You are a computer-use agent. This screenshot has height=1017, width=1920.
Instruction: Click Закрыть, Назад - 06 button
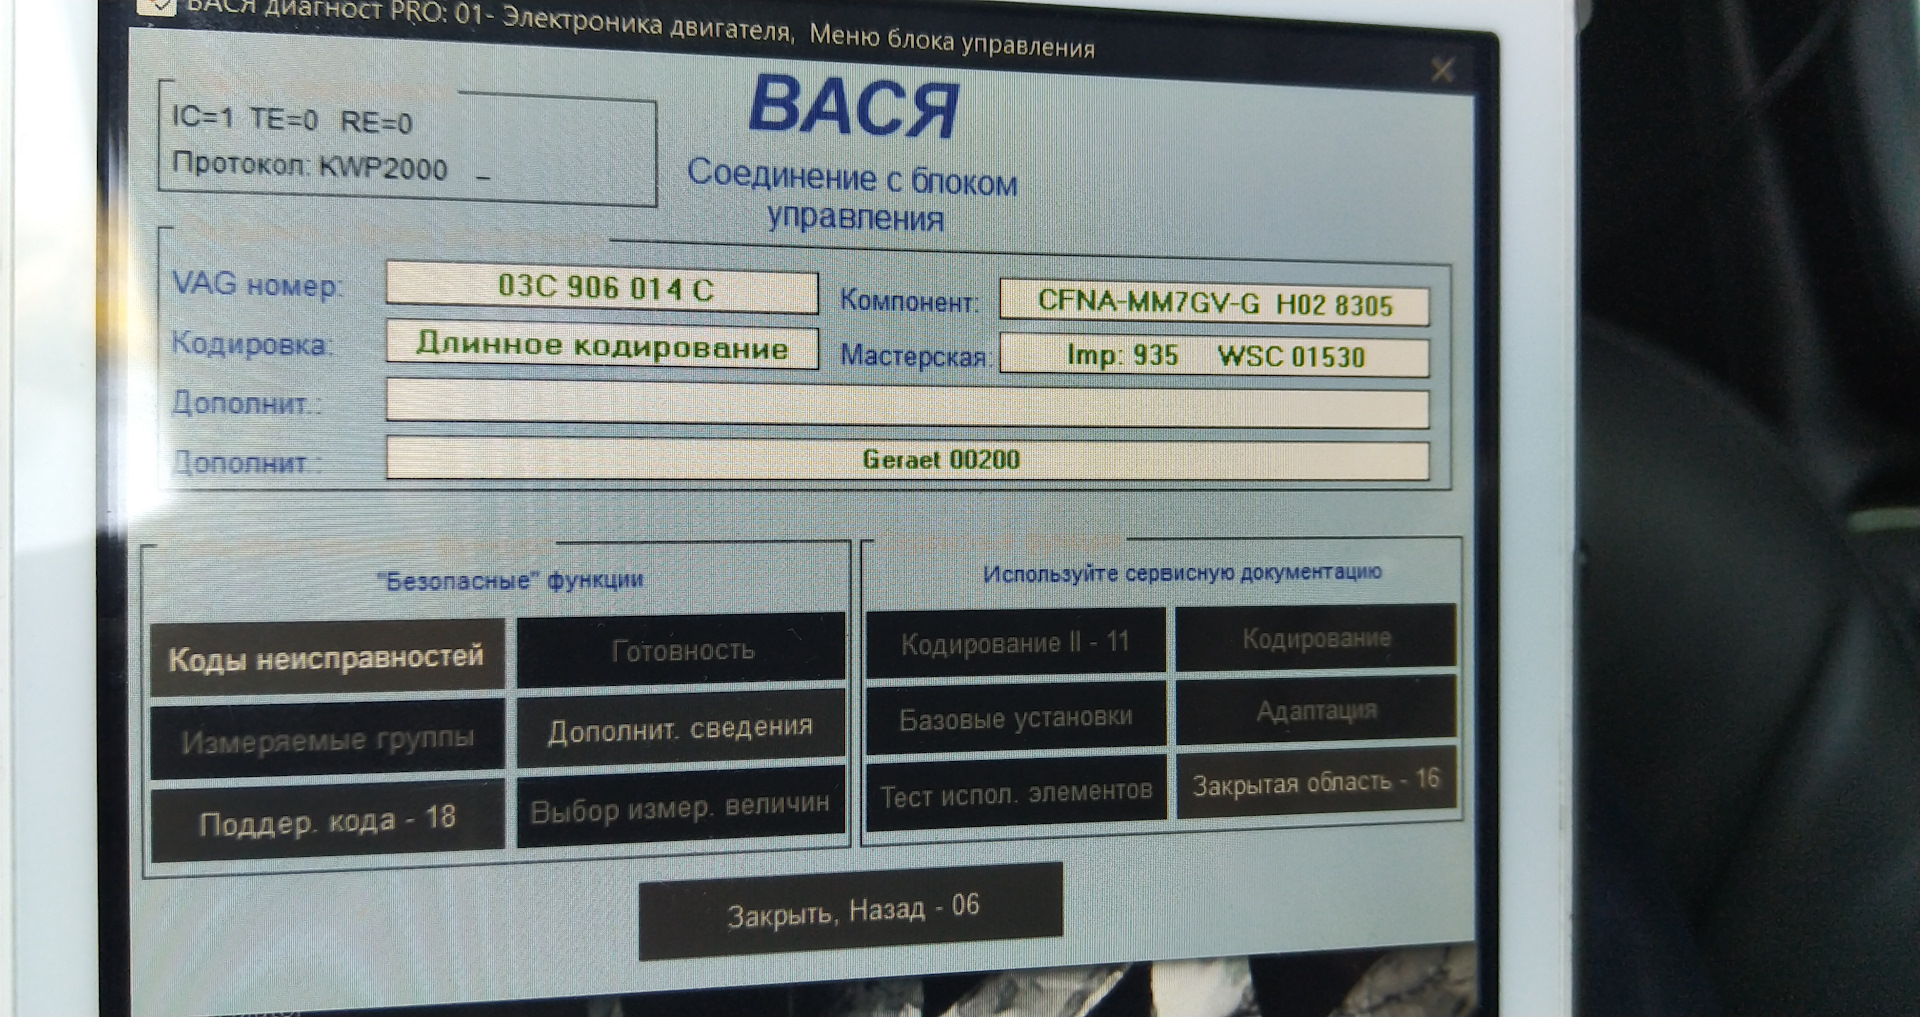pyautogui.click(x=851, y=911)
